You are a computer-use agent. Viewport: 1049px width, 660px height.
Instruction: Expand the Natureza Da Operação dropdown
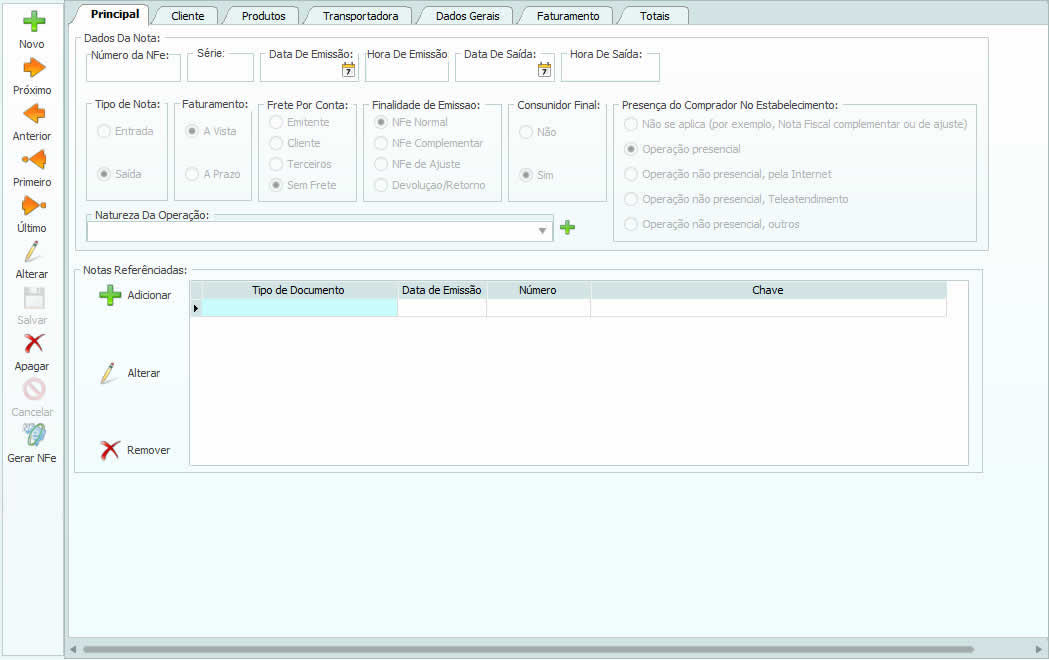pyautogui.click(x=543, y=231)
